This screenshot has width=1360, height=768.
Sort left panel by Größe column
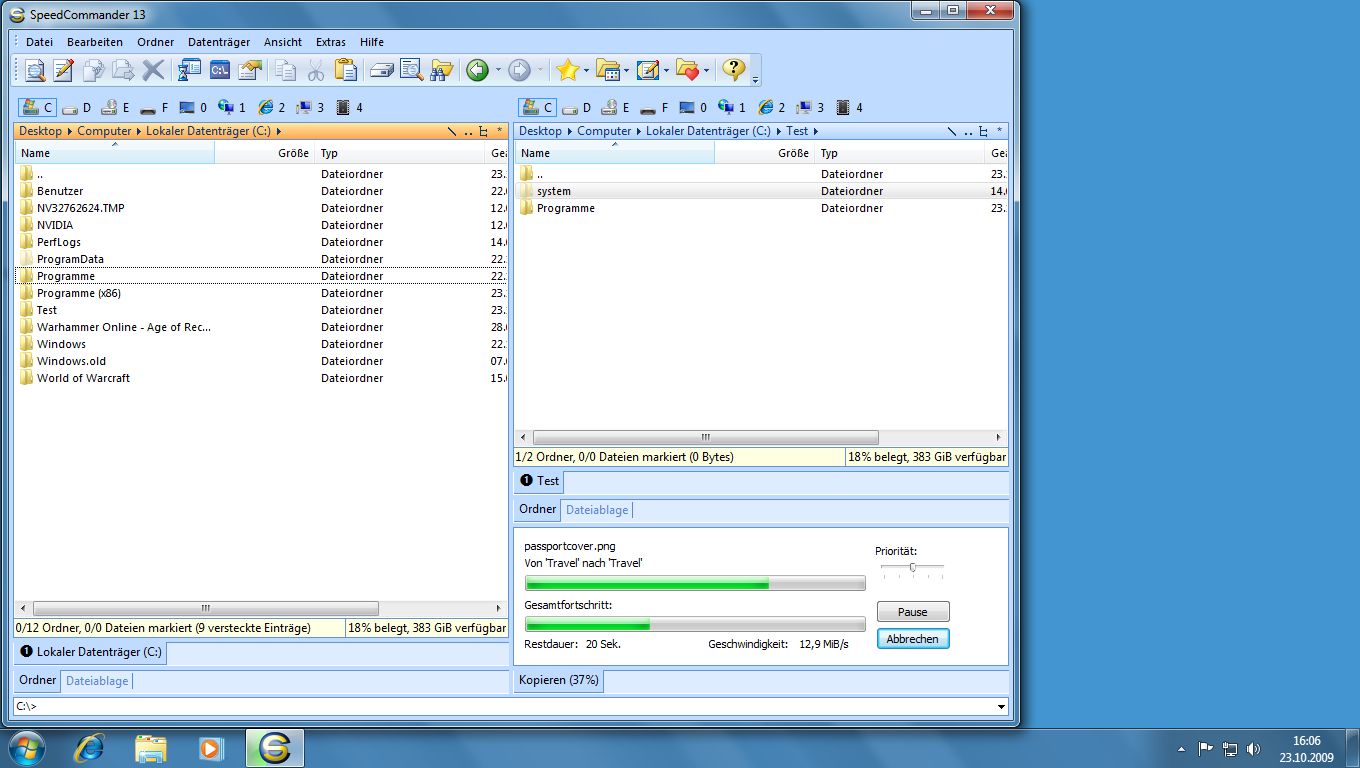[264, 153]
